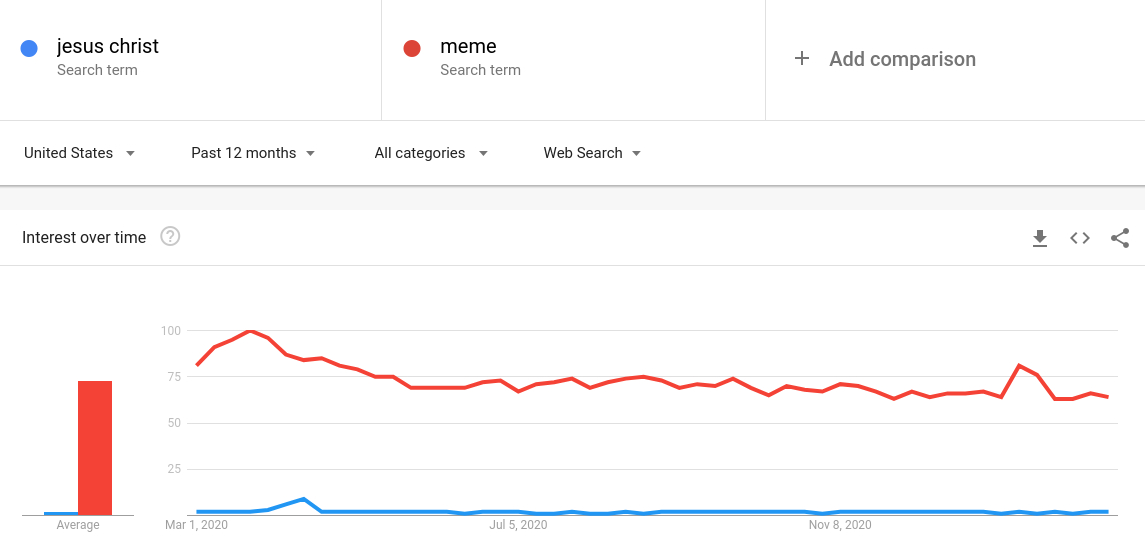The height and width of the screenshot is (539, 1145).
Task: Click the red average bar for meme
Action: pos(95,448)
